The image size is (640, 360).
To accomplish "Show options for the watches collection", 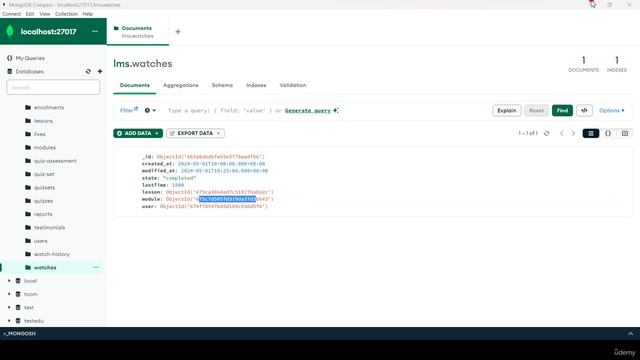I will pyautogui.click(x=96, y=267).
